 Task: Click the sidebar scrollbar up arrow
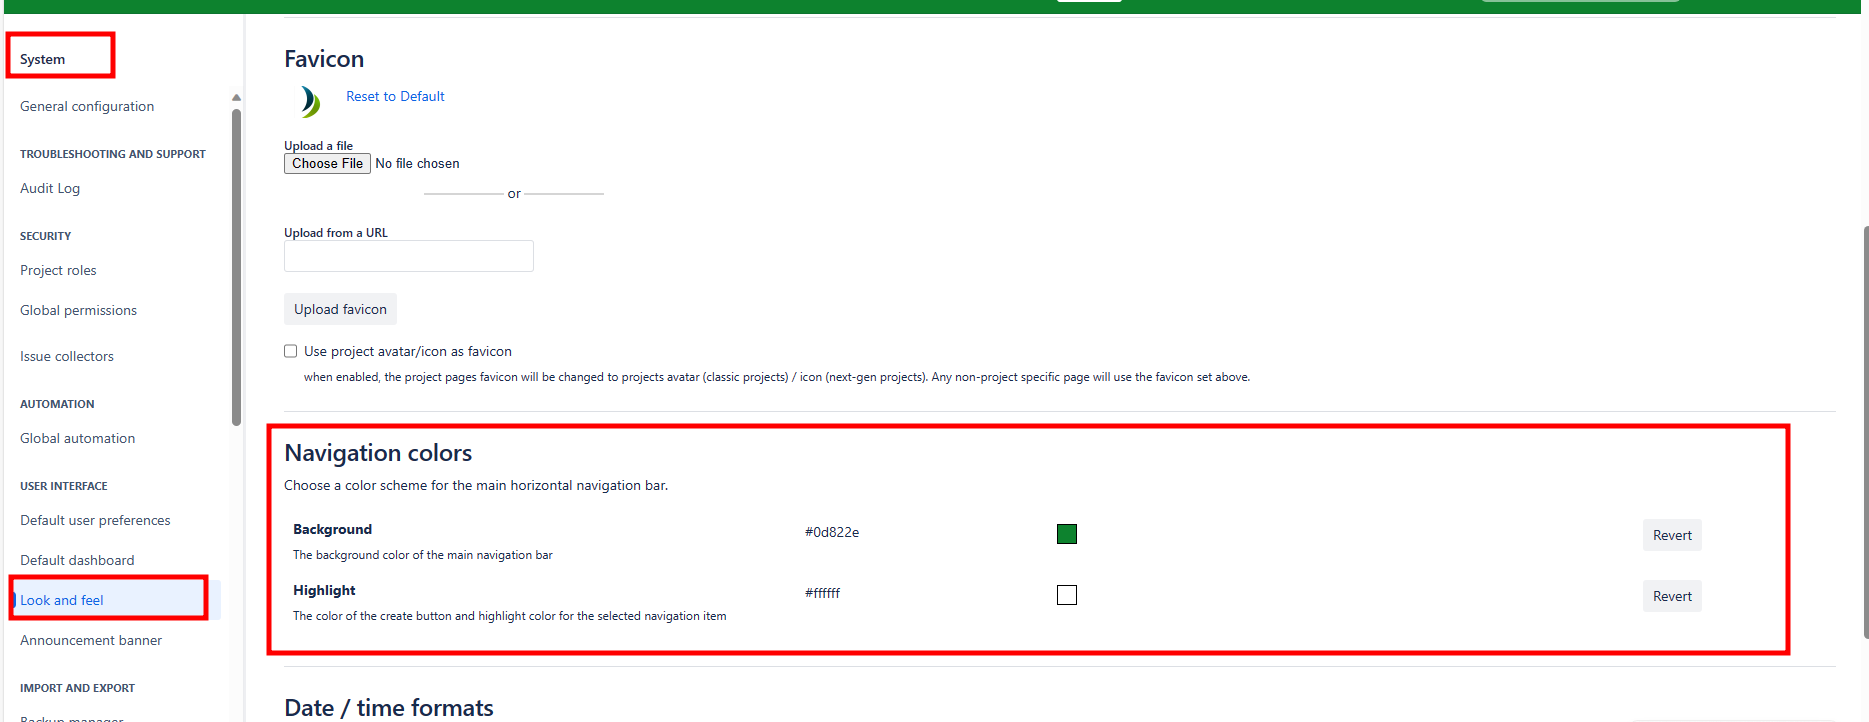(236, 98)
